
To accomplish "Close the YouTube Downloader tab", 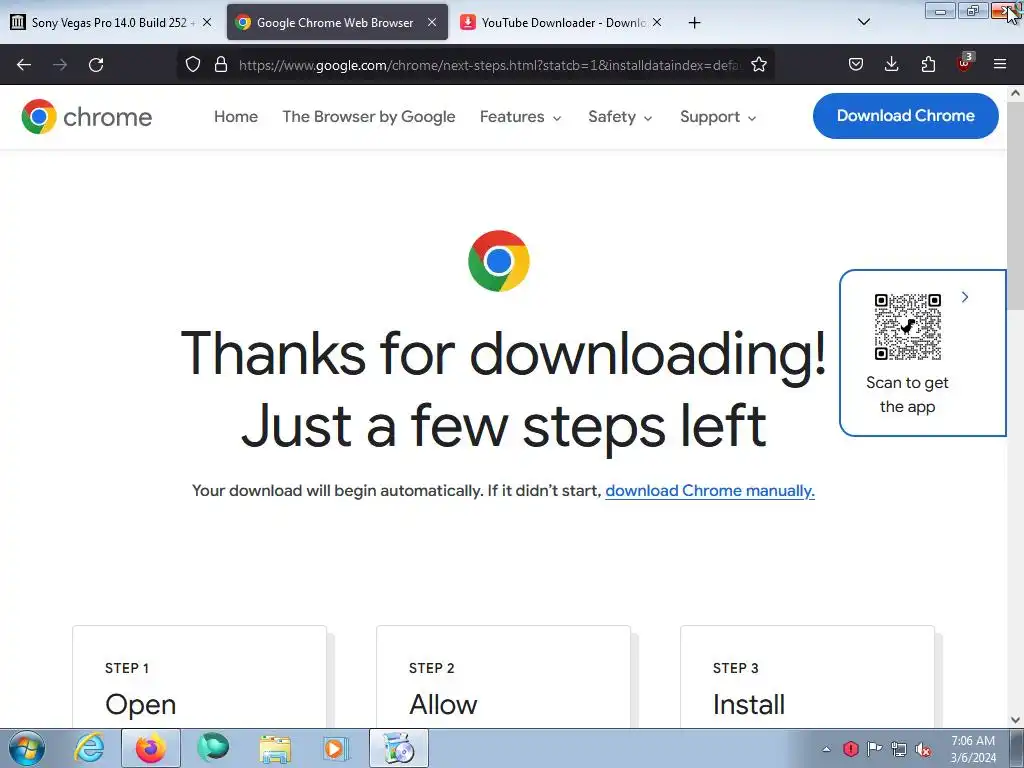I will click(657, 22).
